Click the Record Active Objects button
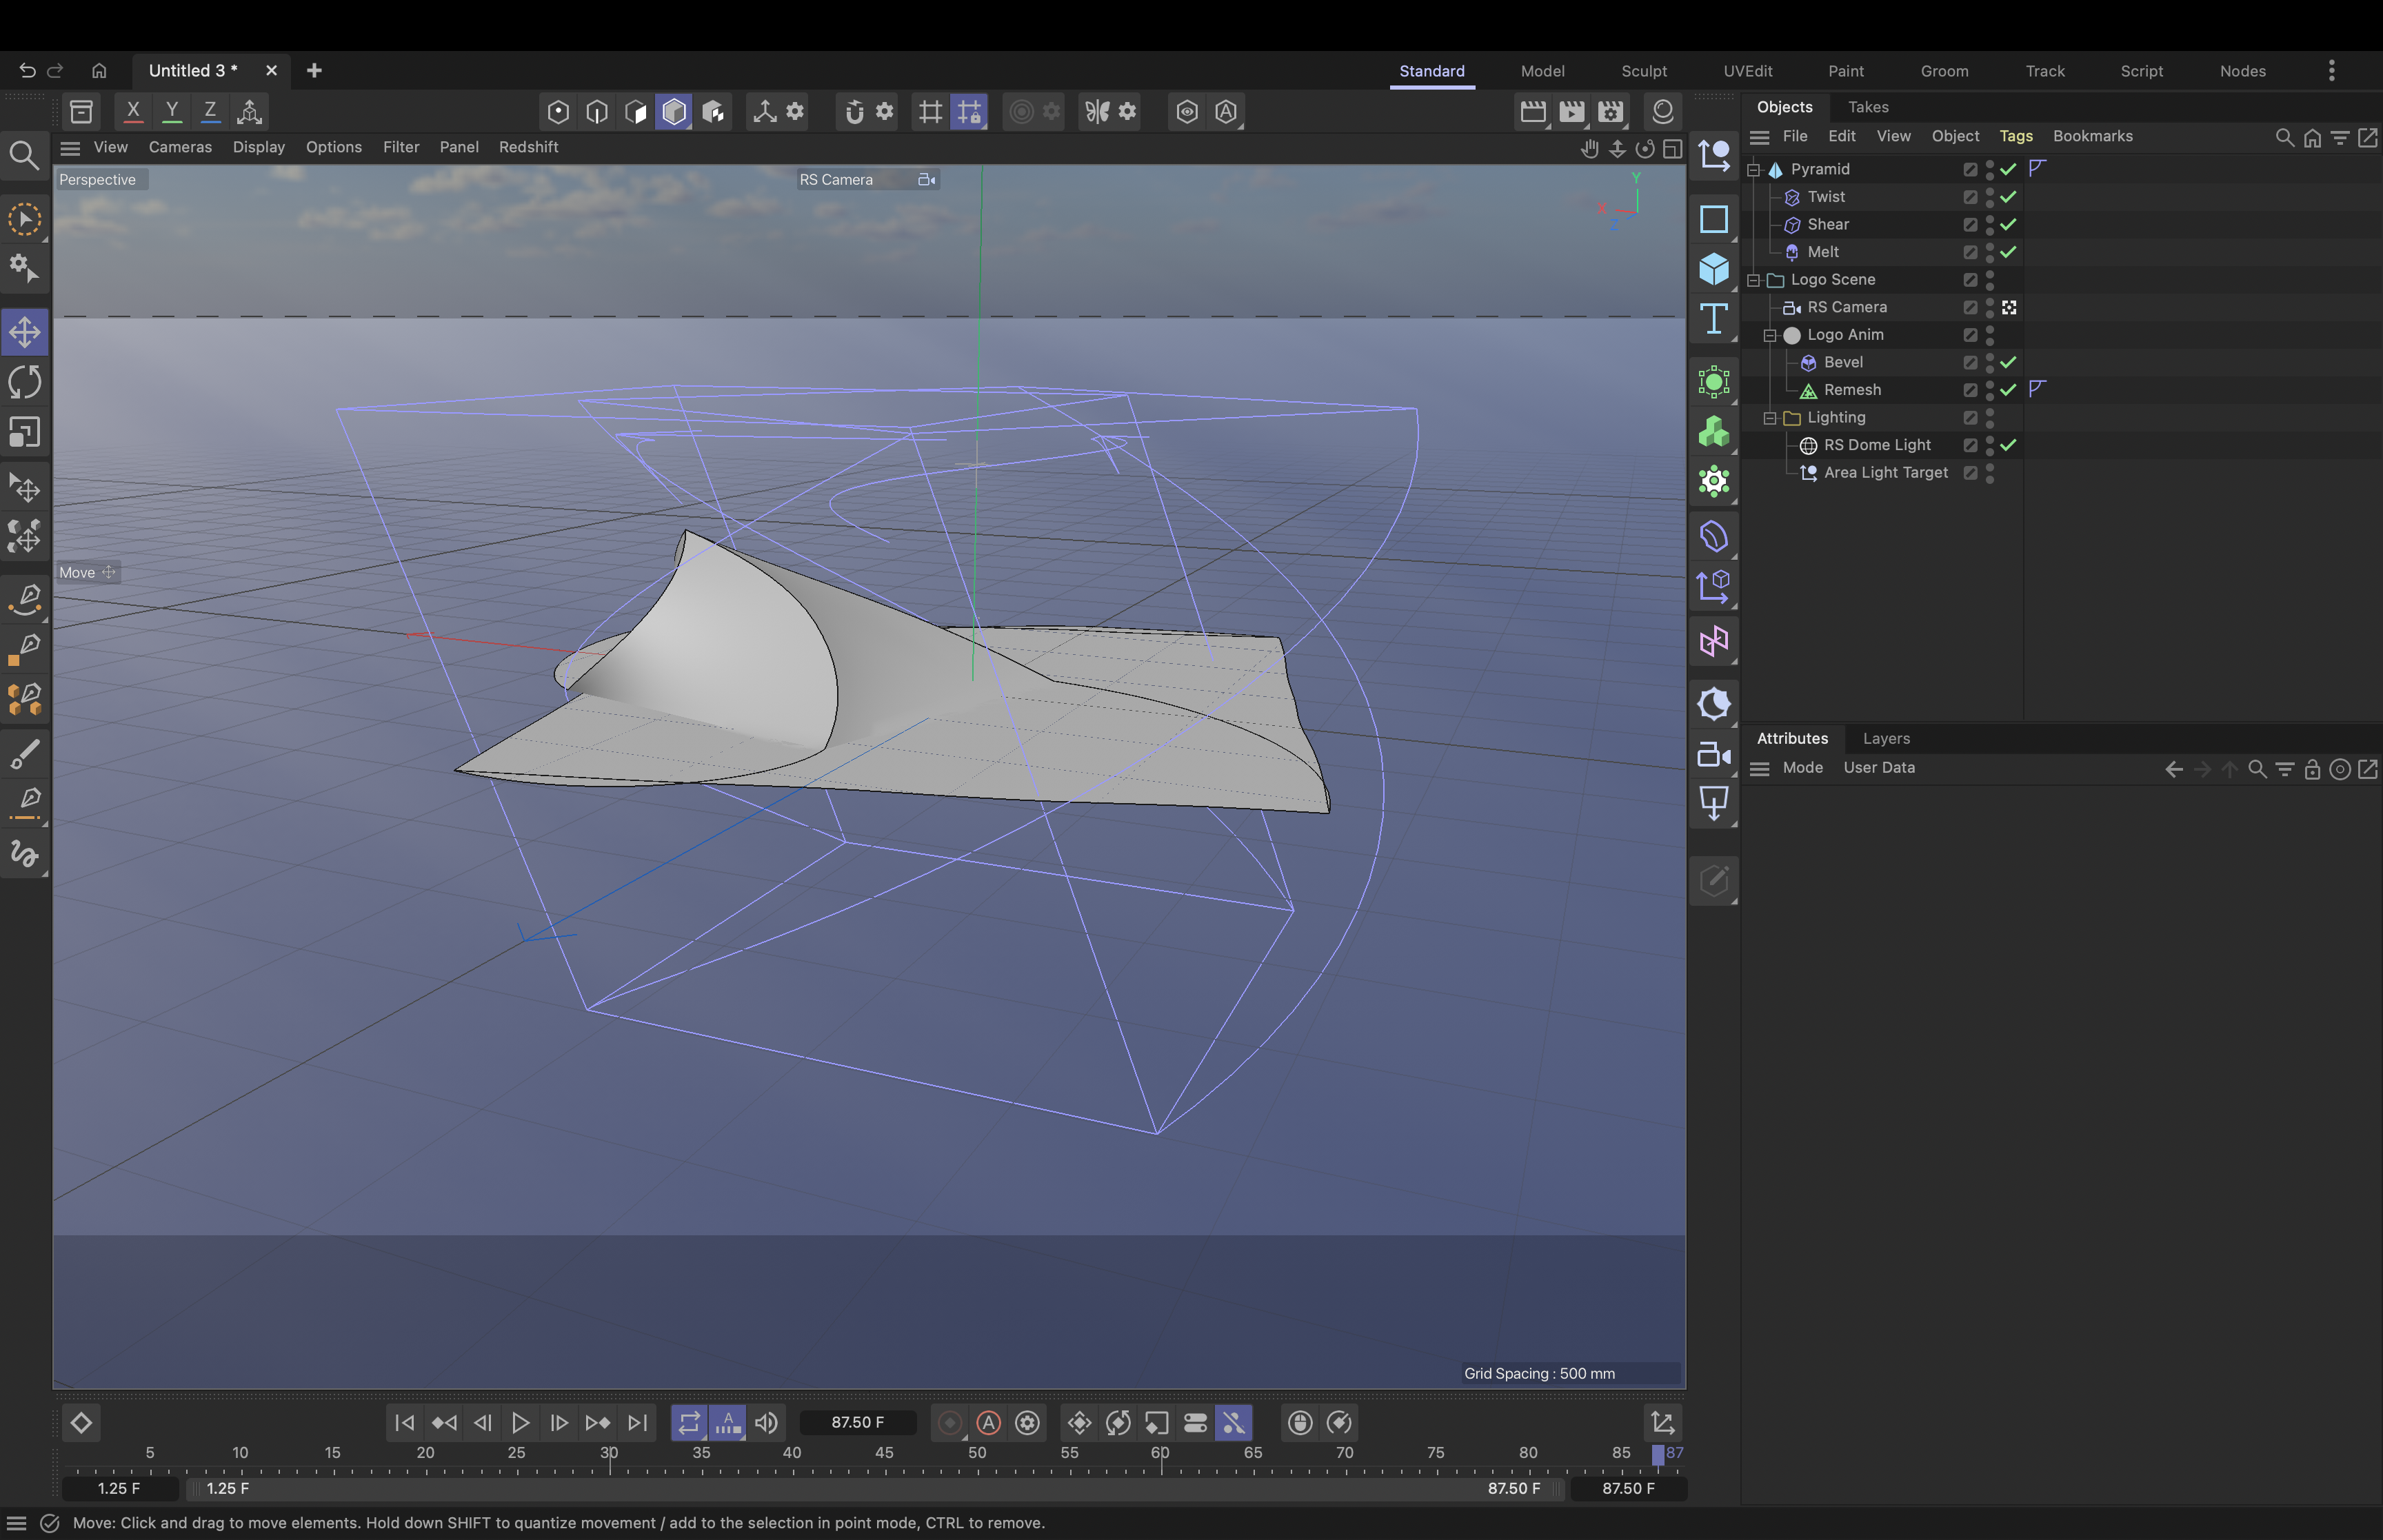The image size is (2383, 1540). 950,1423
